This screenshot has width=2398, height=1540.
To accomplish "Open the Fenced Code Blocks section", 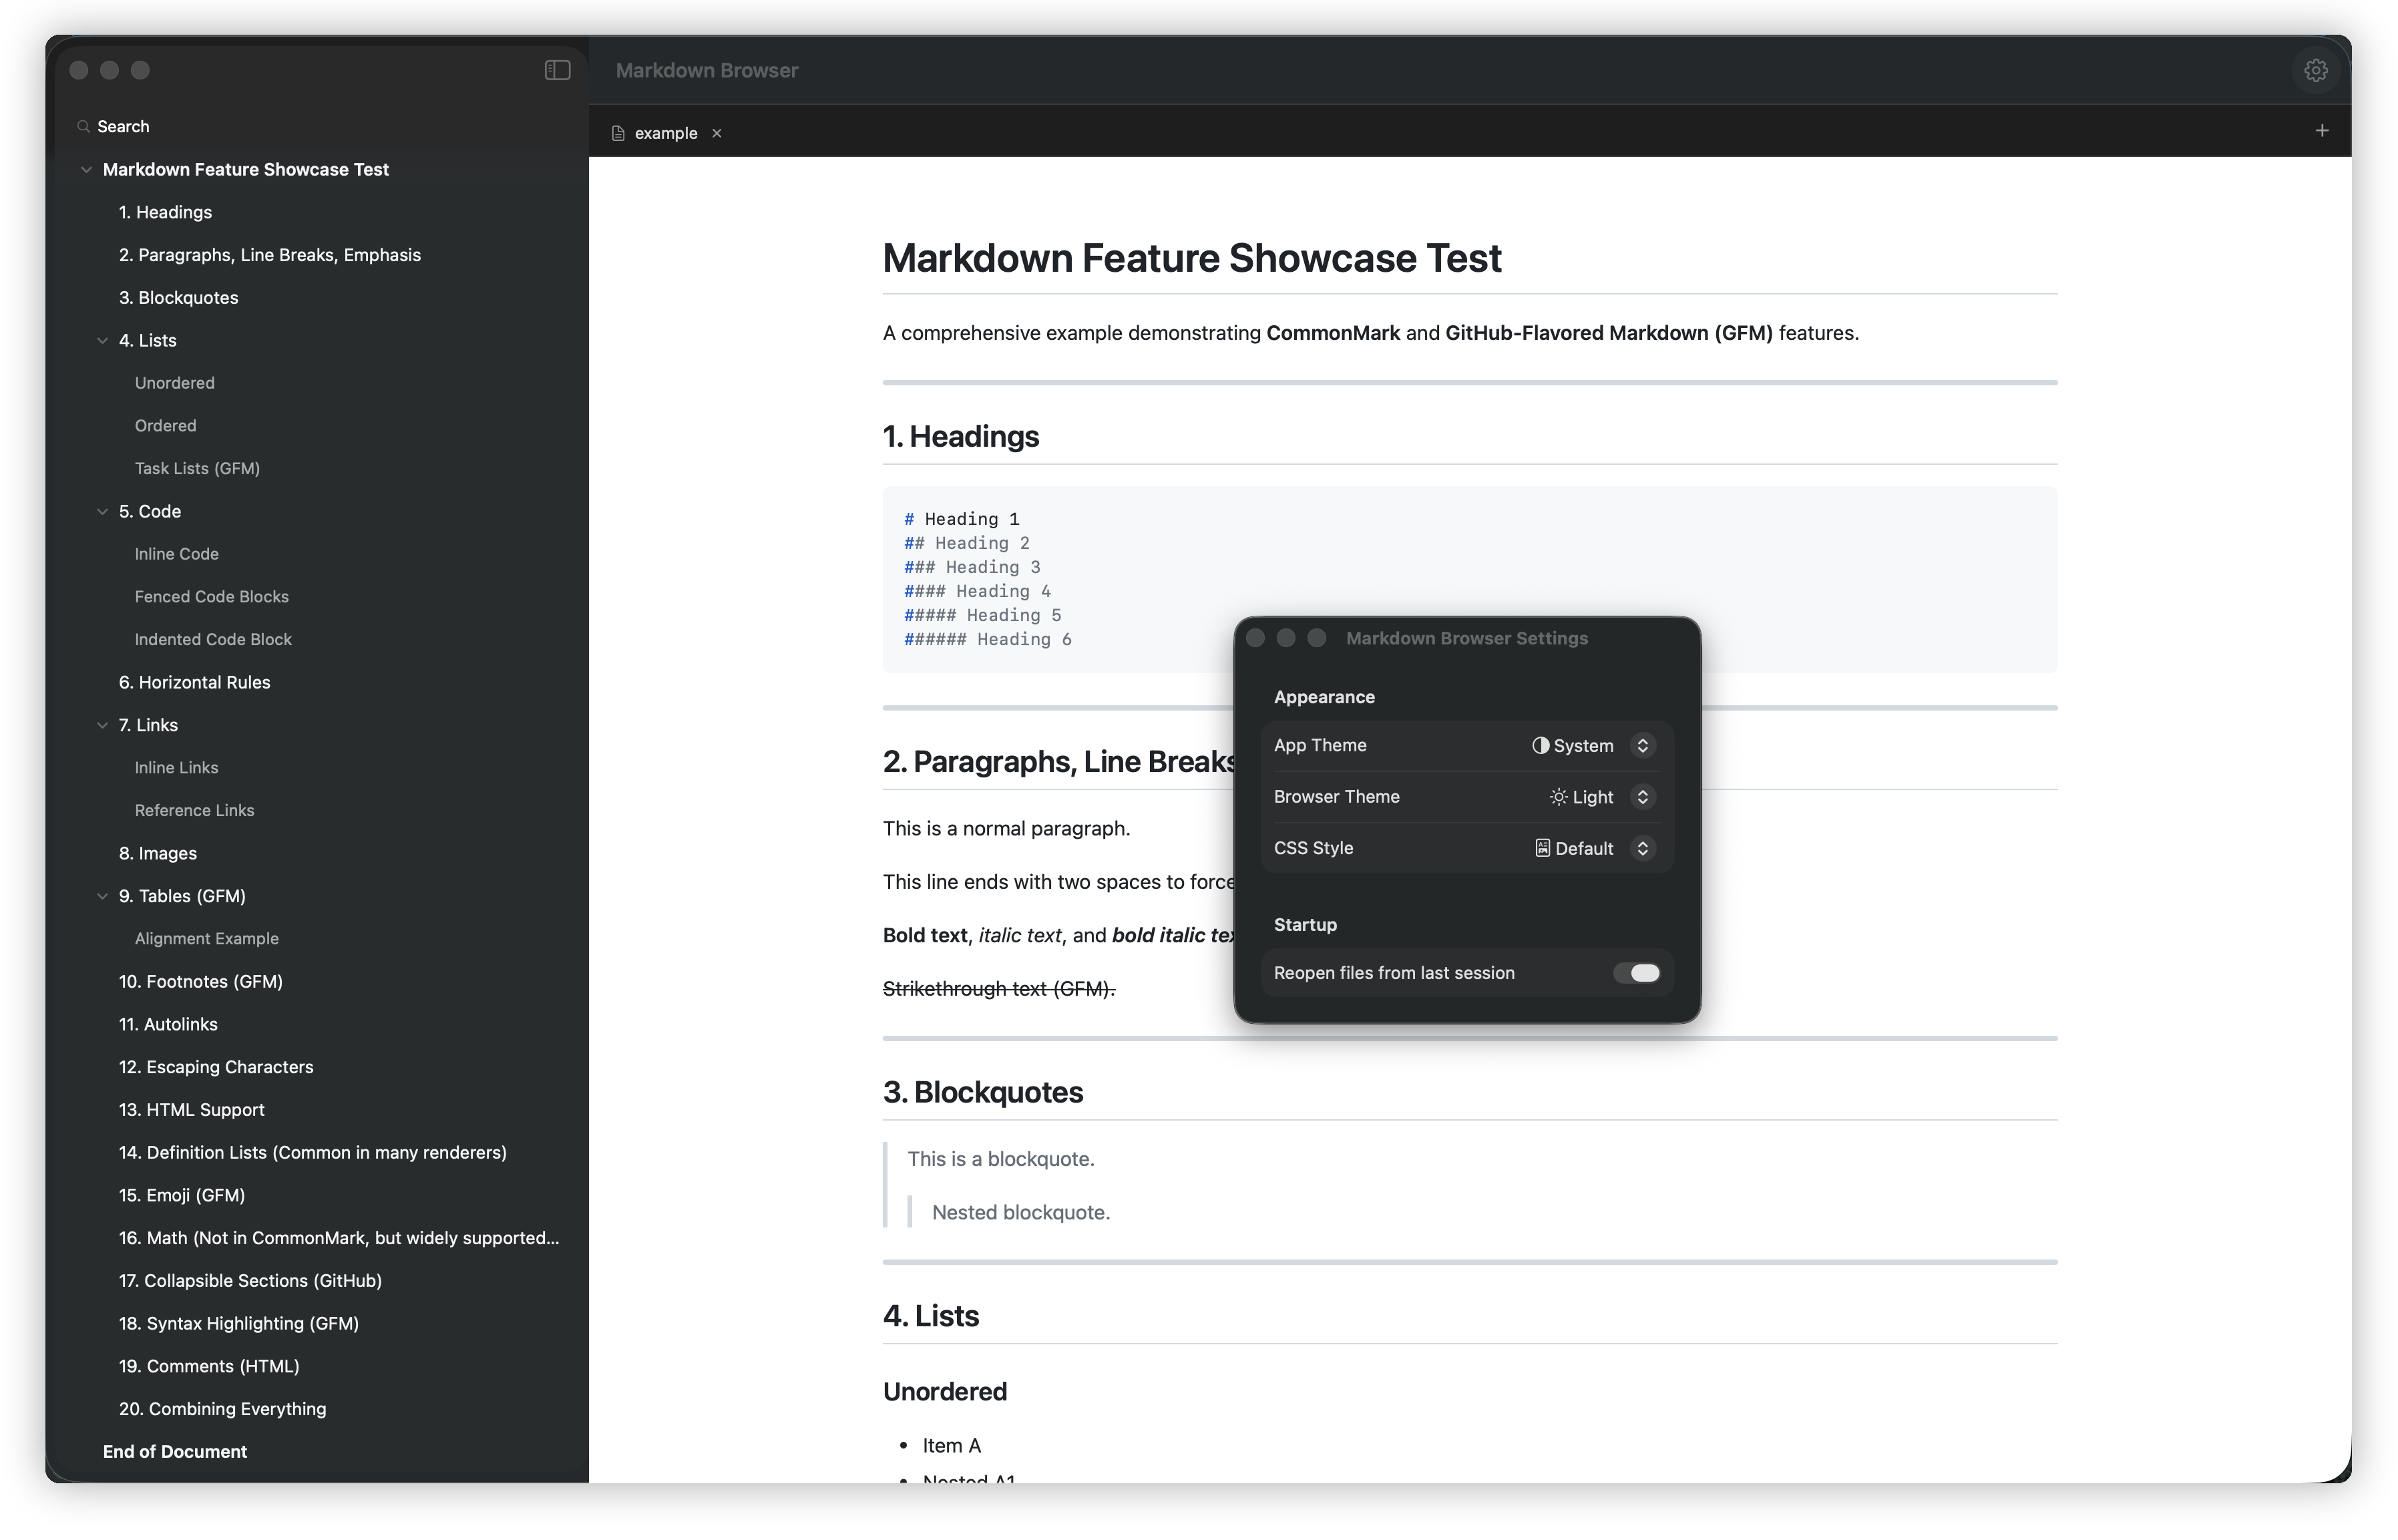I will point(212,596).
